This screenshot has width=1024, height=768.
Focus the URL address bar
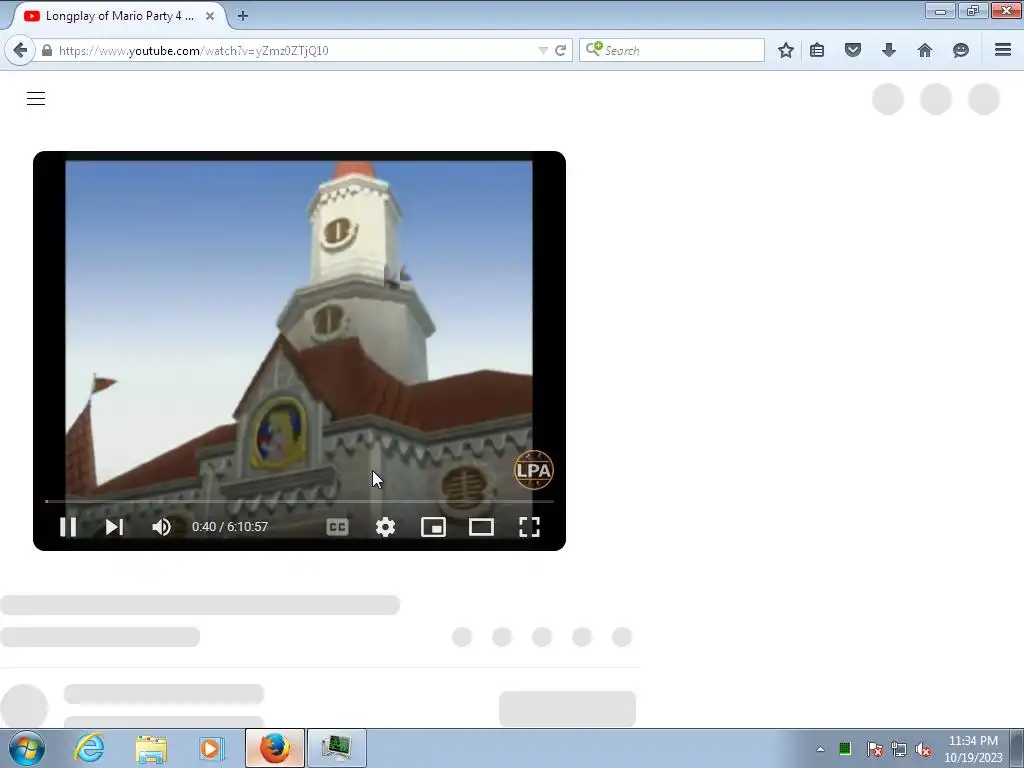pyautogui.click(x=294, y=50)
